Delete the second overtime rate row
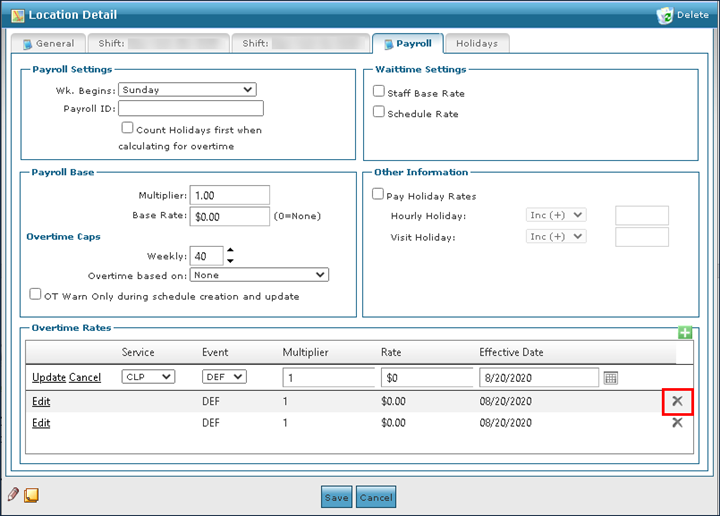720x516 pixels. pos(677,422)
